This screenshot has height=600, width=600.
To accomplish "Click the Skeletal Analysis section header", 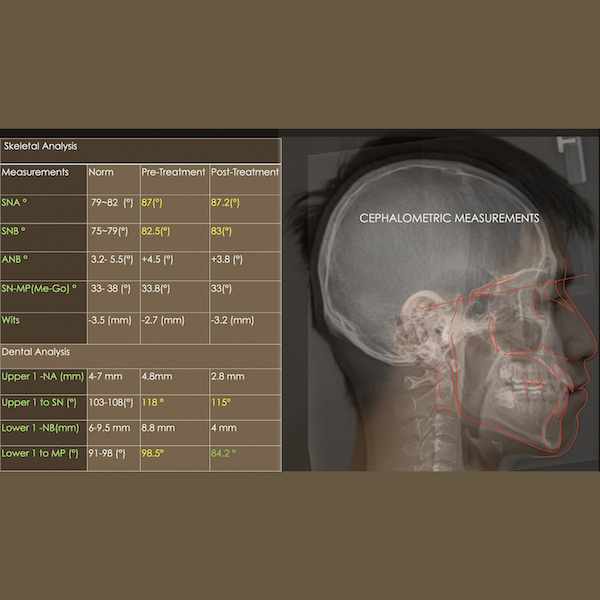I will point(40,146).
